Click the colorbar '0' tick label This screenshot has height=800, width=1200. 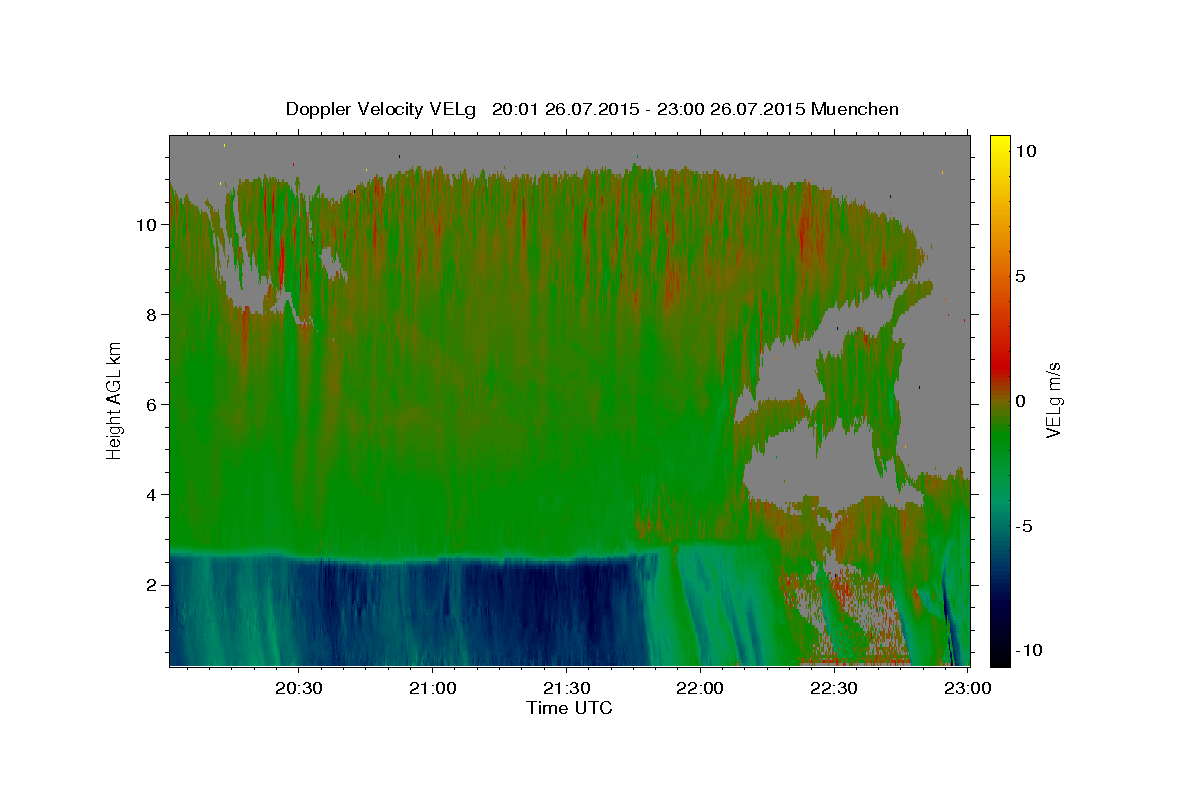(x=1021, y=401)
